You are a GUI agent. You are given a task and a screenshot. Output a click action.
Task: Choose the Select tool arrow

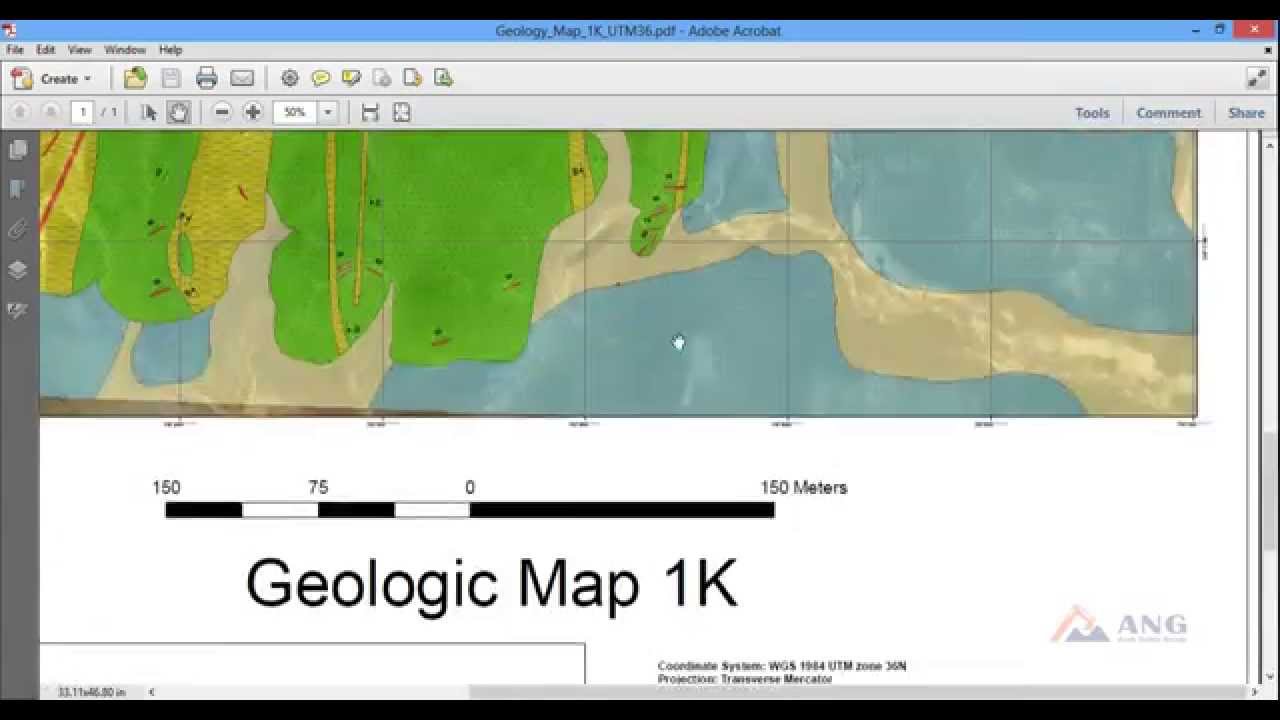click(x=148, y=112)
